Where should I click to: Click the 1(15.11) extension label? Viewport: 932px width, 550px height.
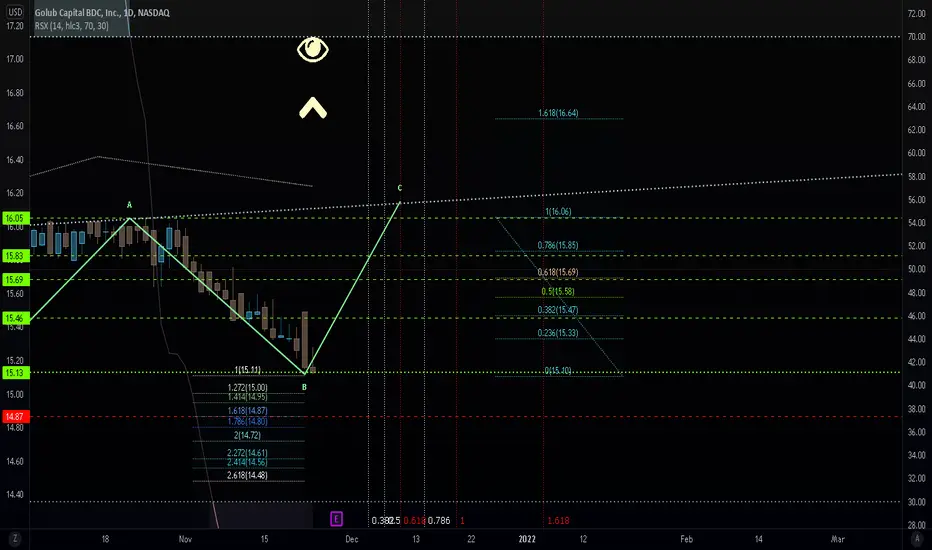click(247, 370)
